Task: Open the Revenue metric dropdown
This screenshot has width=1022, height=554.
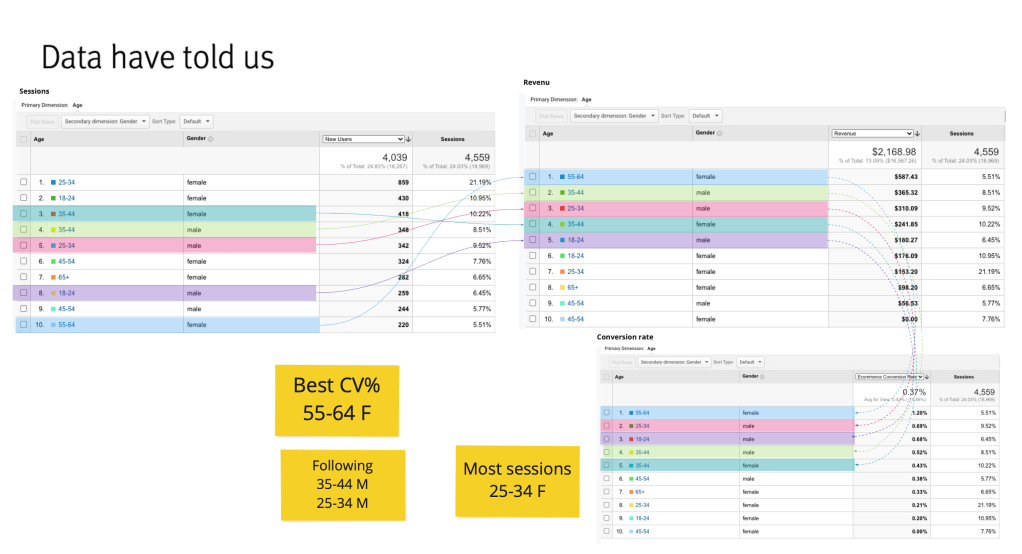Action: pos(871,133)
